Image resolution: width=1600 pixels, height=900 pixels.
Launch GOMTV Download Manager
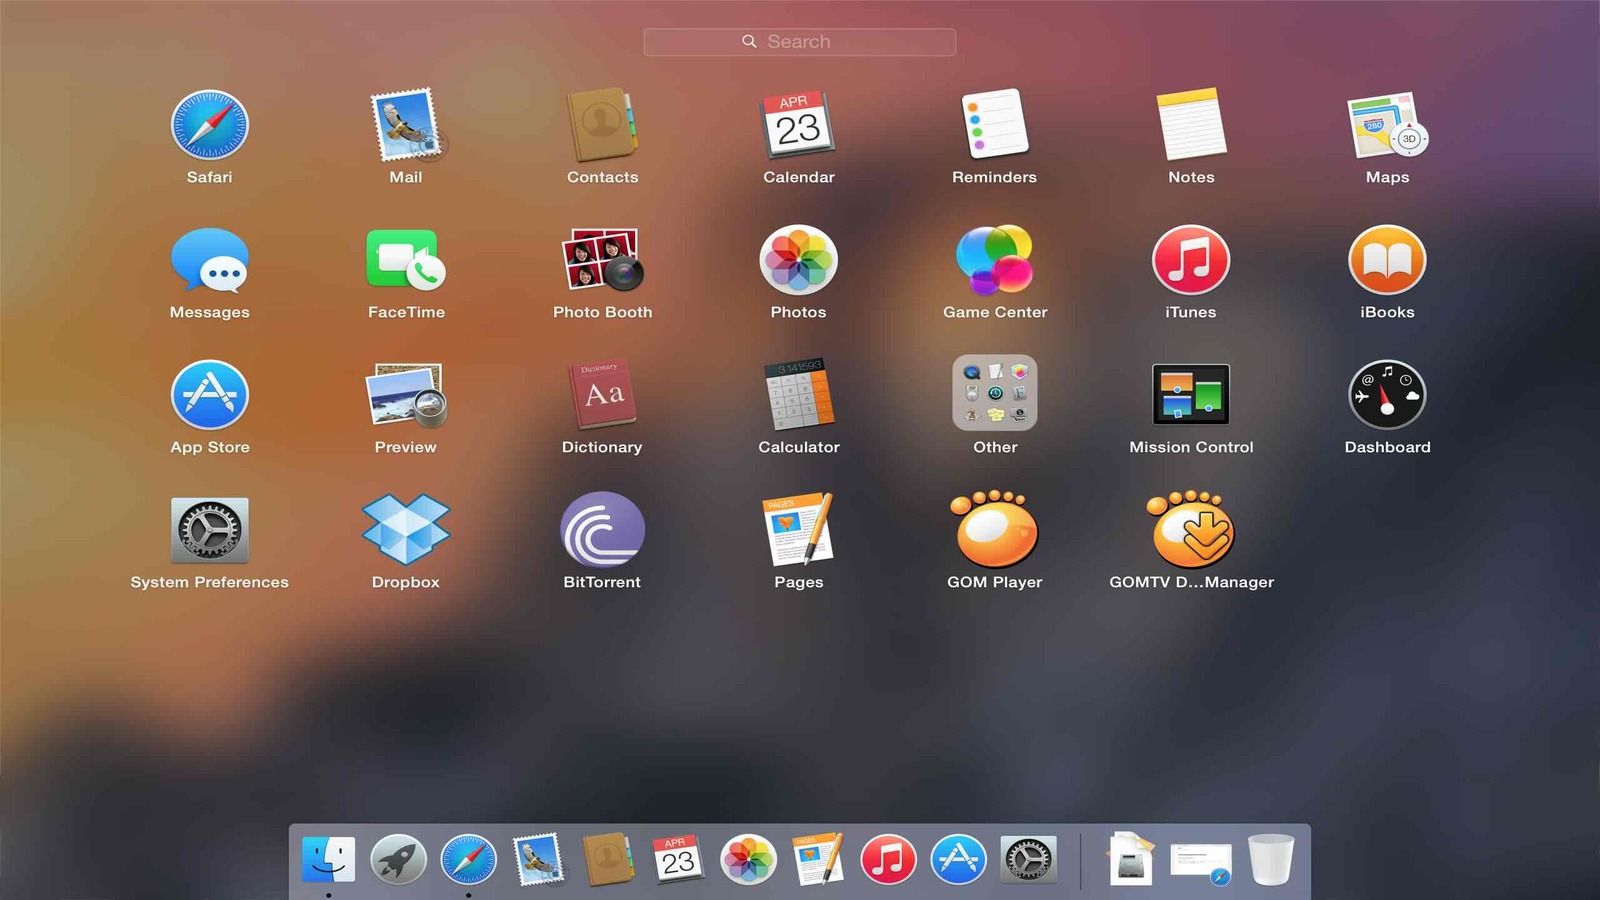[1191, 530]
